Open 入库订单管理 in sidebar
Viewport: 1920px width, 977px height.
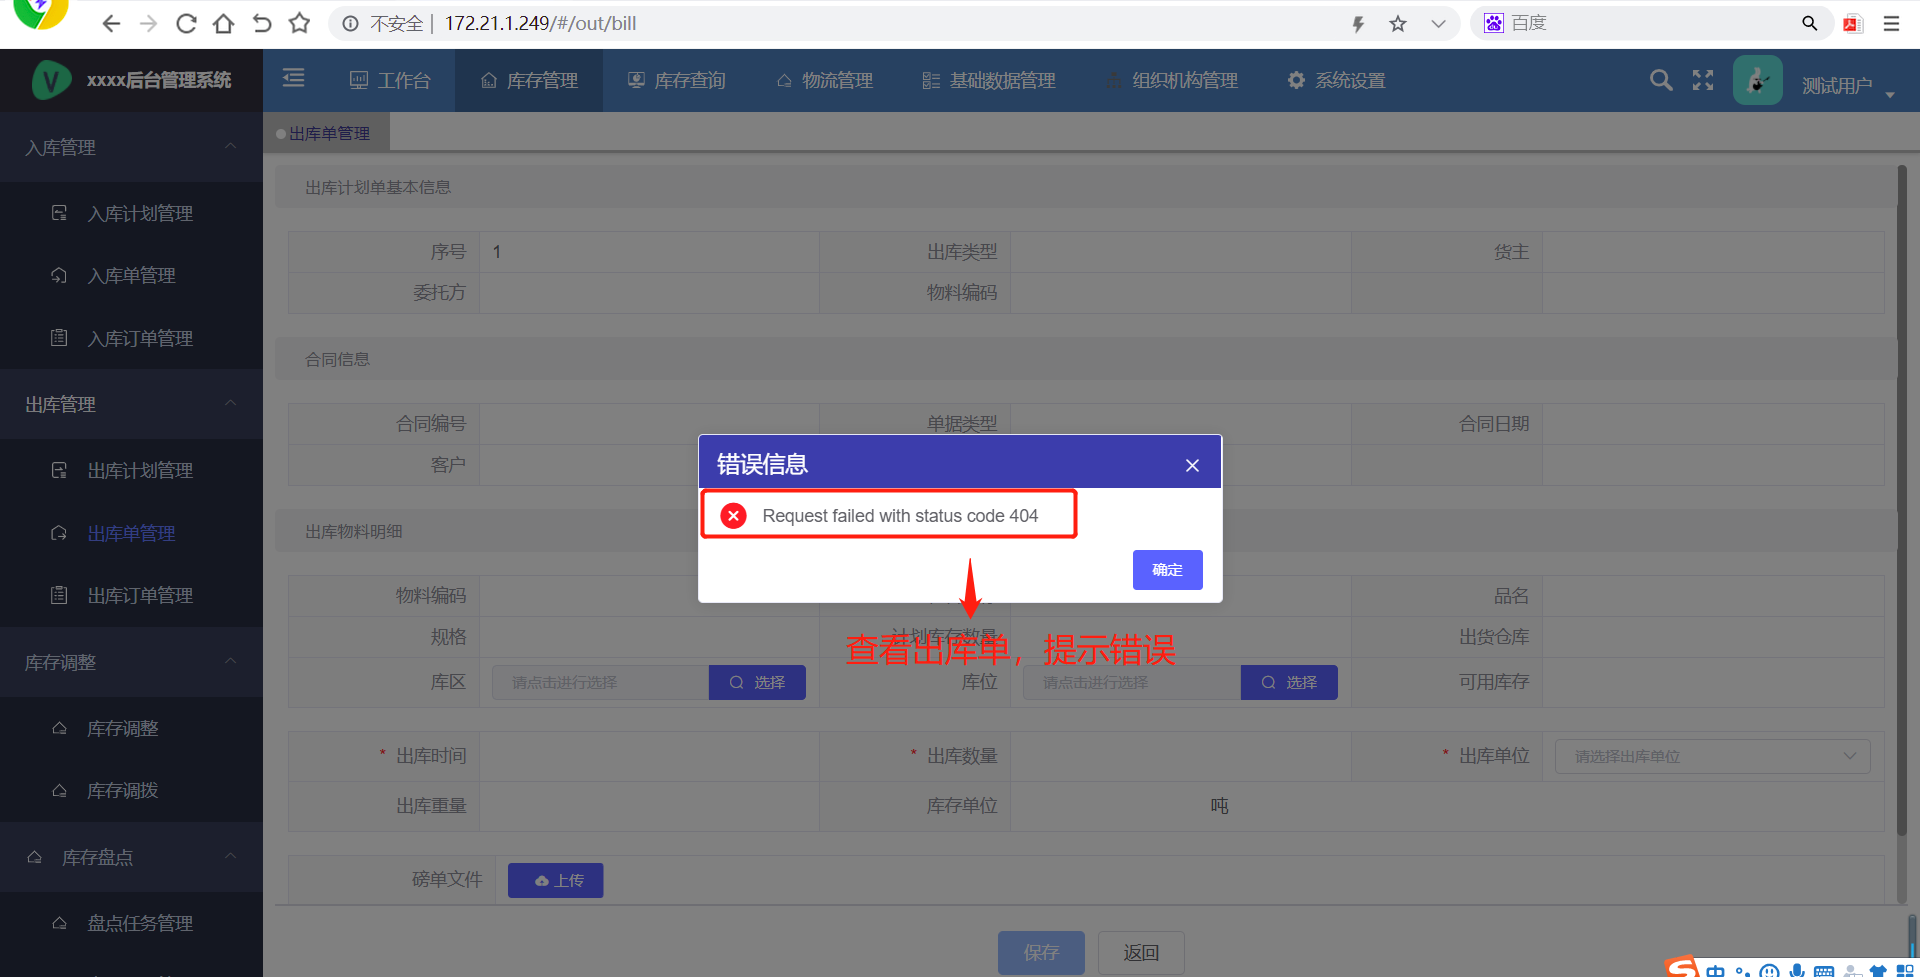(x=131, y=338)
